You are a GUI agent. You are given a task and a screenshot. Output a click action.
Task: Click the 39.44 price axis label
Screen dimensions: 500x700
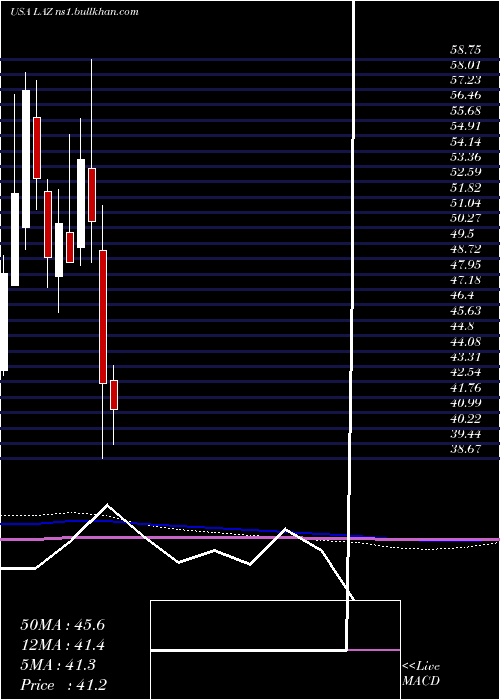point(465,433)
